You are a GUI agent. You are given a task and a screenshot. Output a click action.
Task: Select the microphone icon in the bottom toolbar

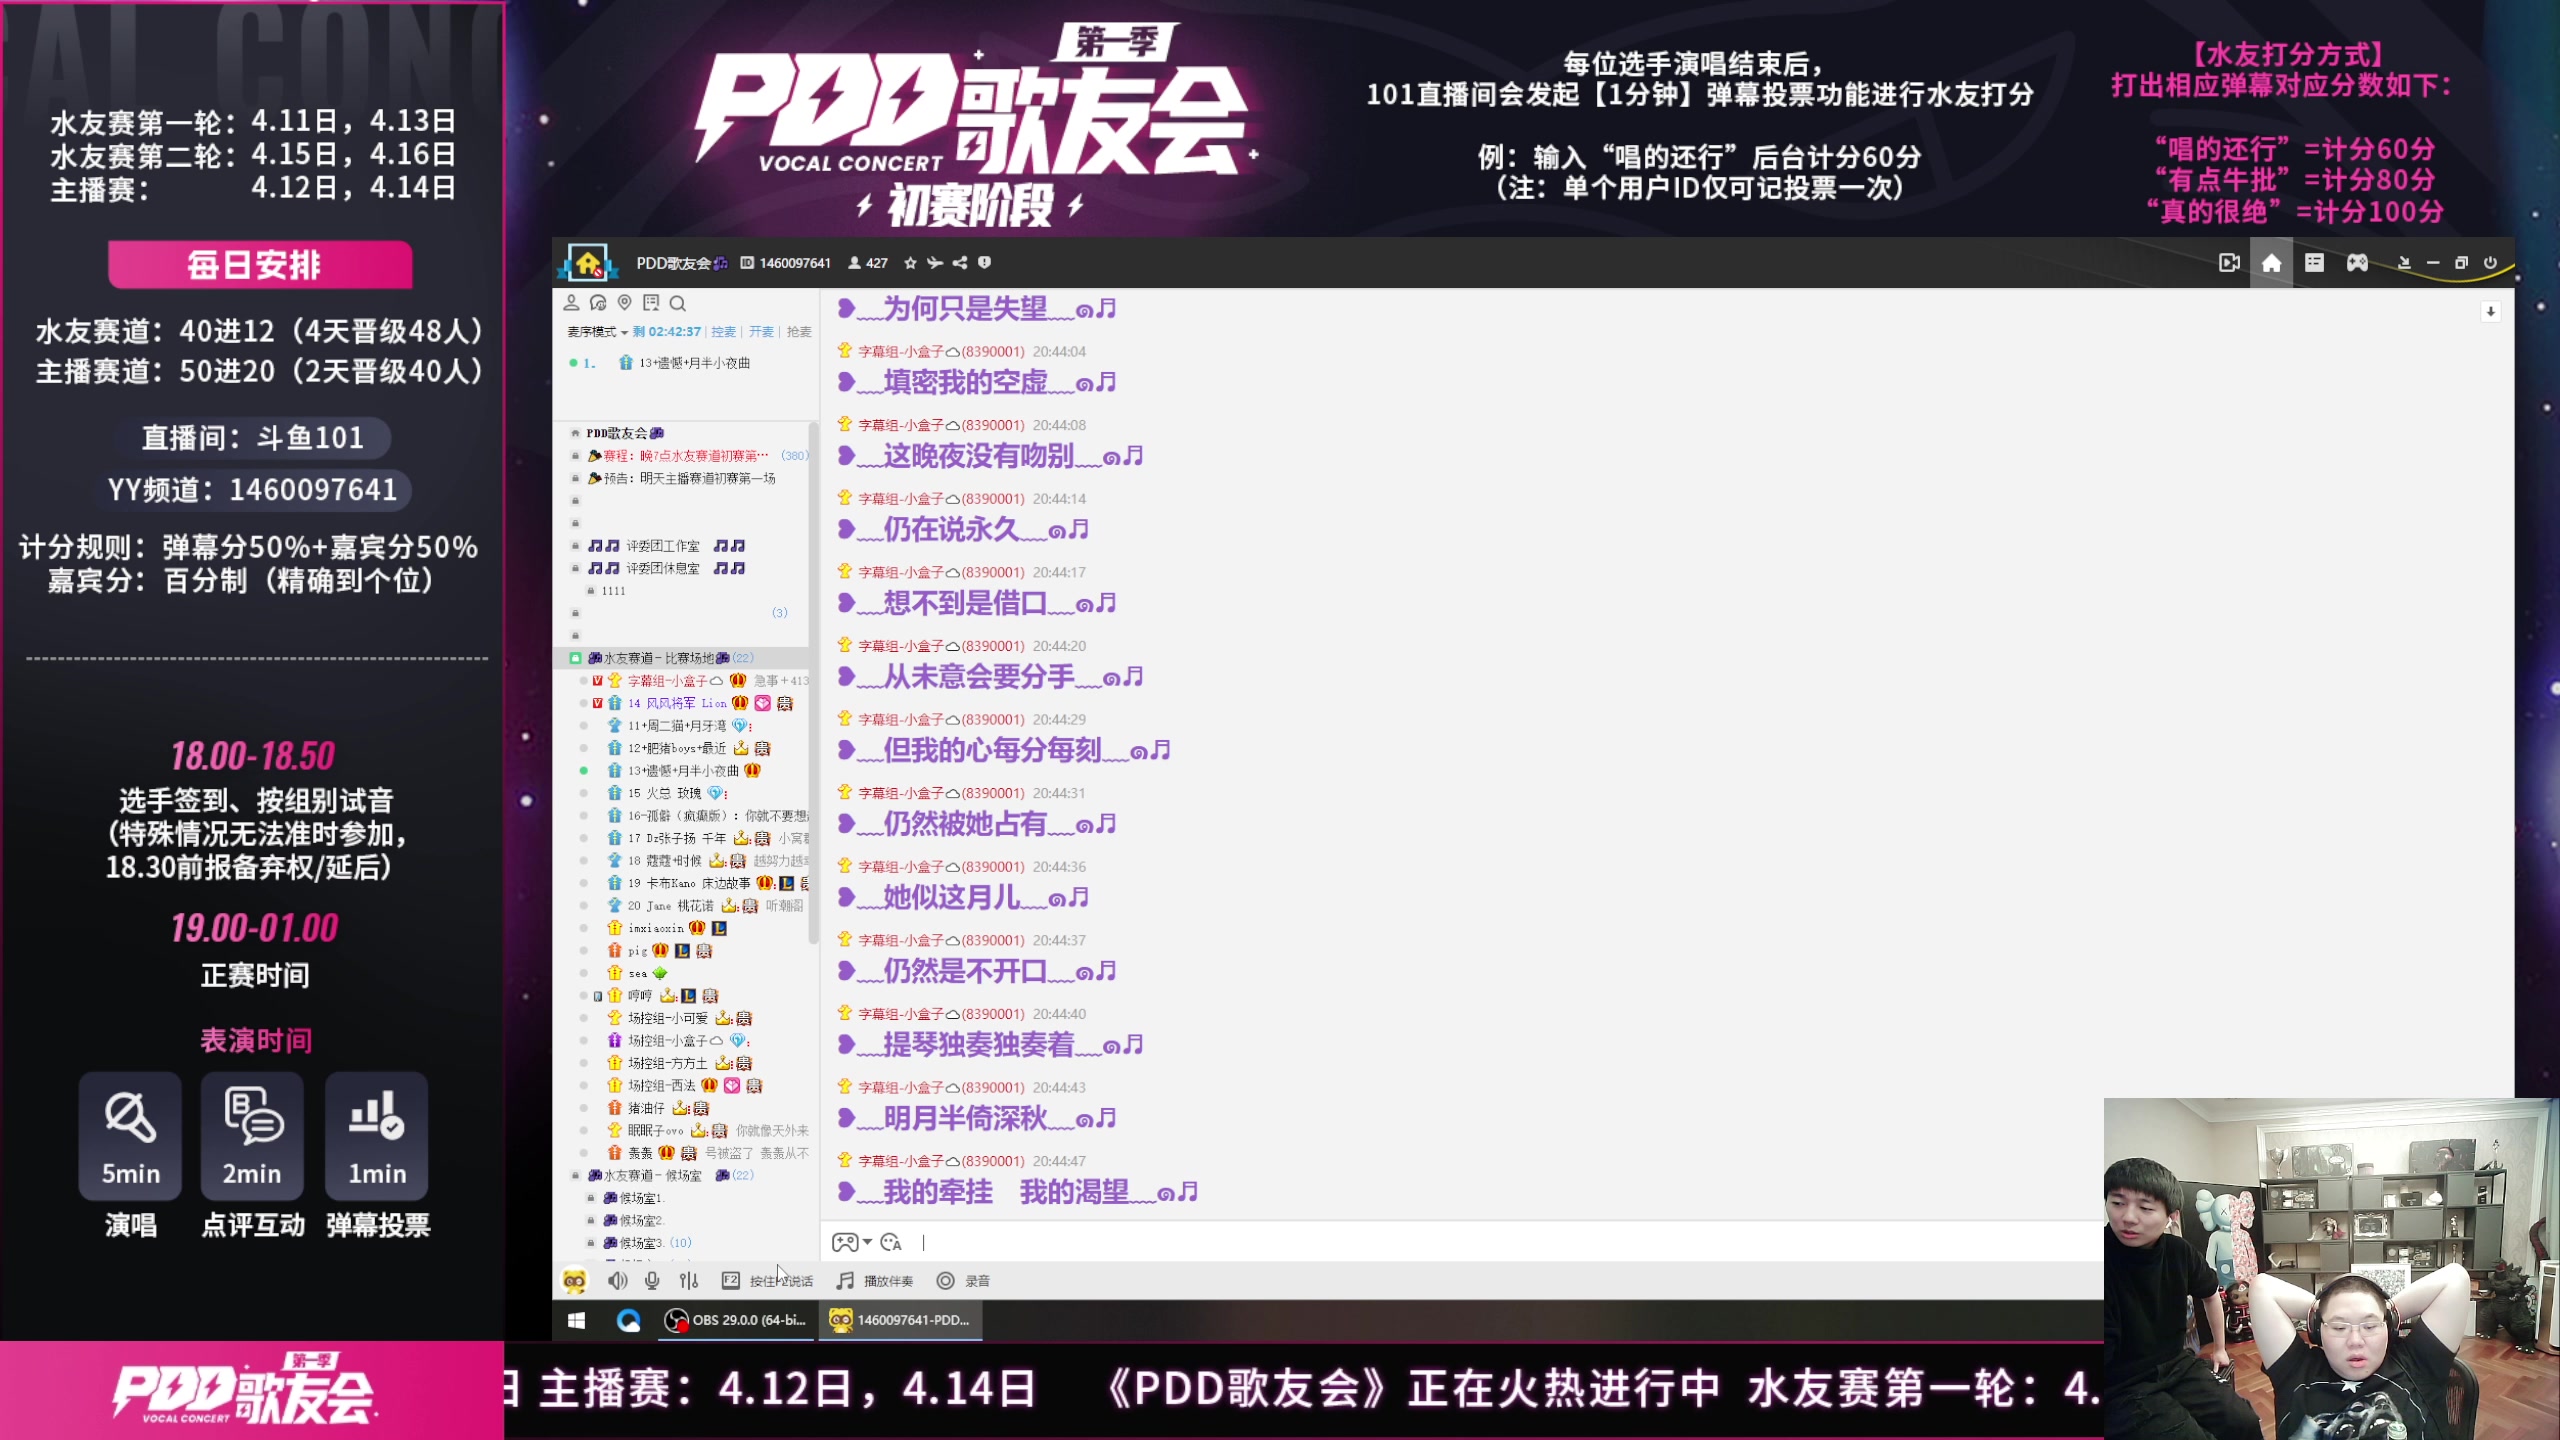[x=652, y=1281]
